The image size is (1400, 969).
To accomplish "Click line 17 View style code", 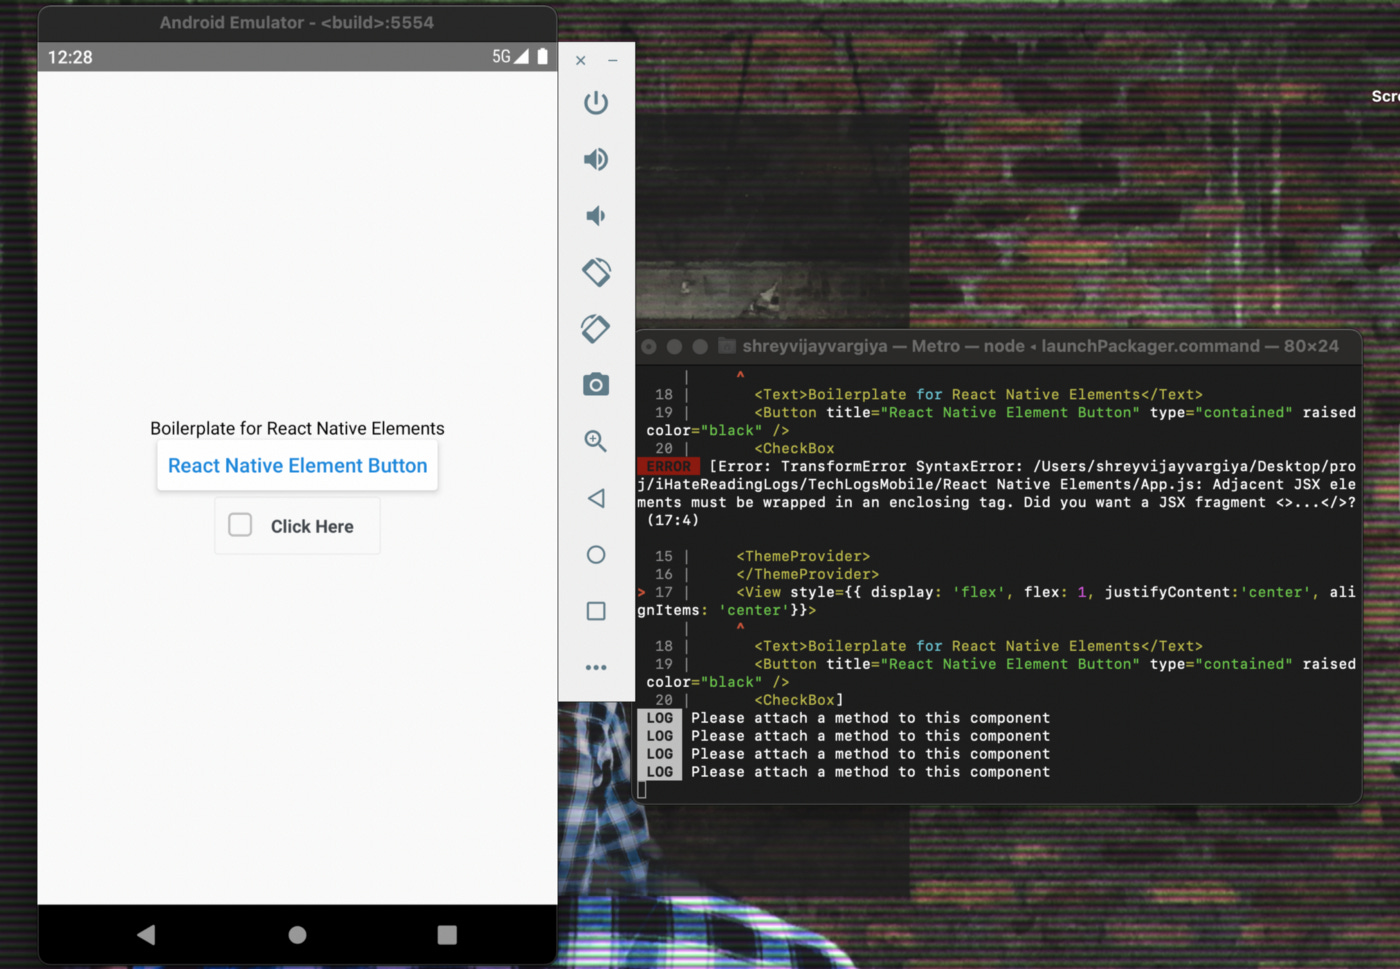I will click(x=998, y=601).
